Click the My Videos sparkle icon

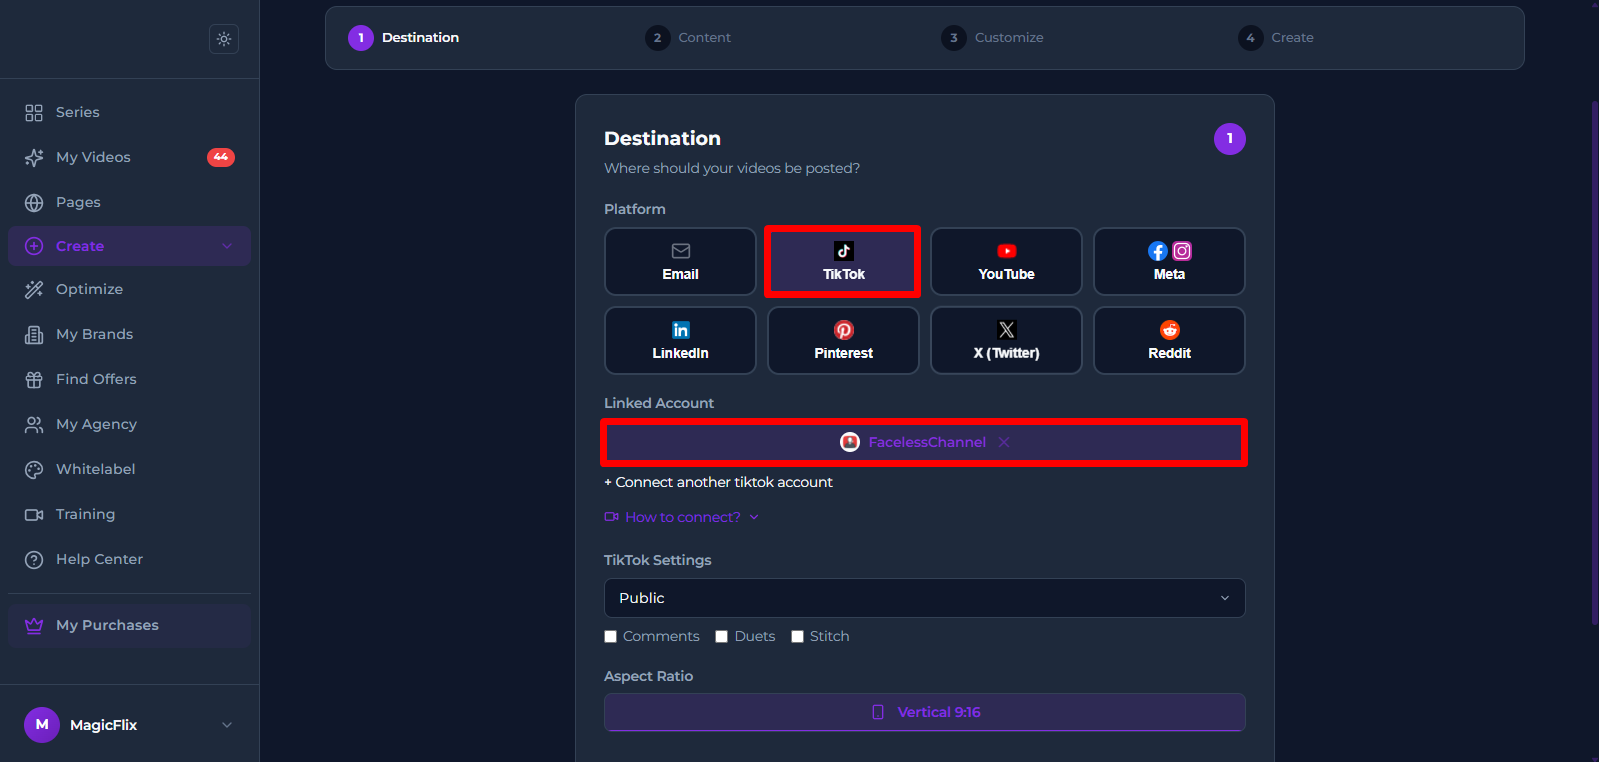tap(34, 158)
